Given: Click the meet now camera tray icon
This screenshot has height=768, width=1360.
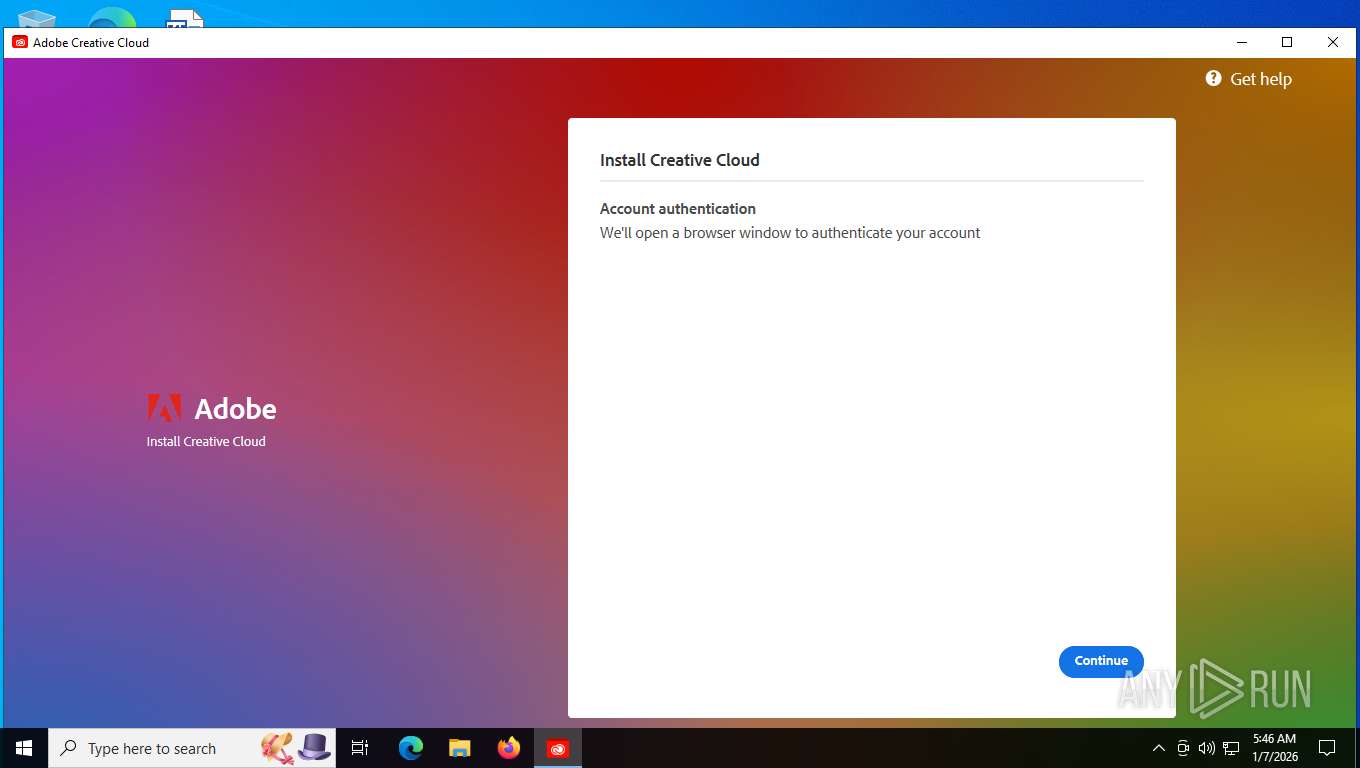Looking at the screenshot, I should click(x=1183, y=748).
